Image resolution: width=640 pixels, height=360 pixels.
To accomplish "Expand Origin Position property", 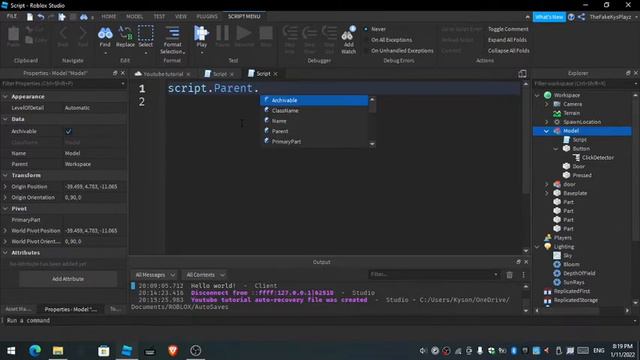I will point(5,187).
